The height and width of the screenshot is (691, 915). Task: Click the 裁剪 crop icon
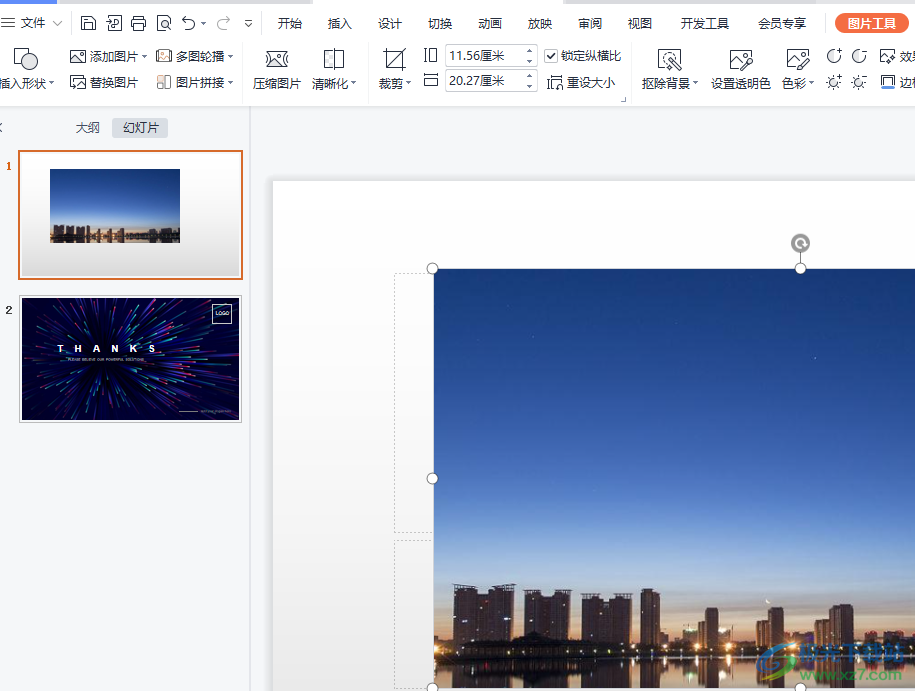coord(394,59)
